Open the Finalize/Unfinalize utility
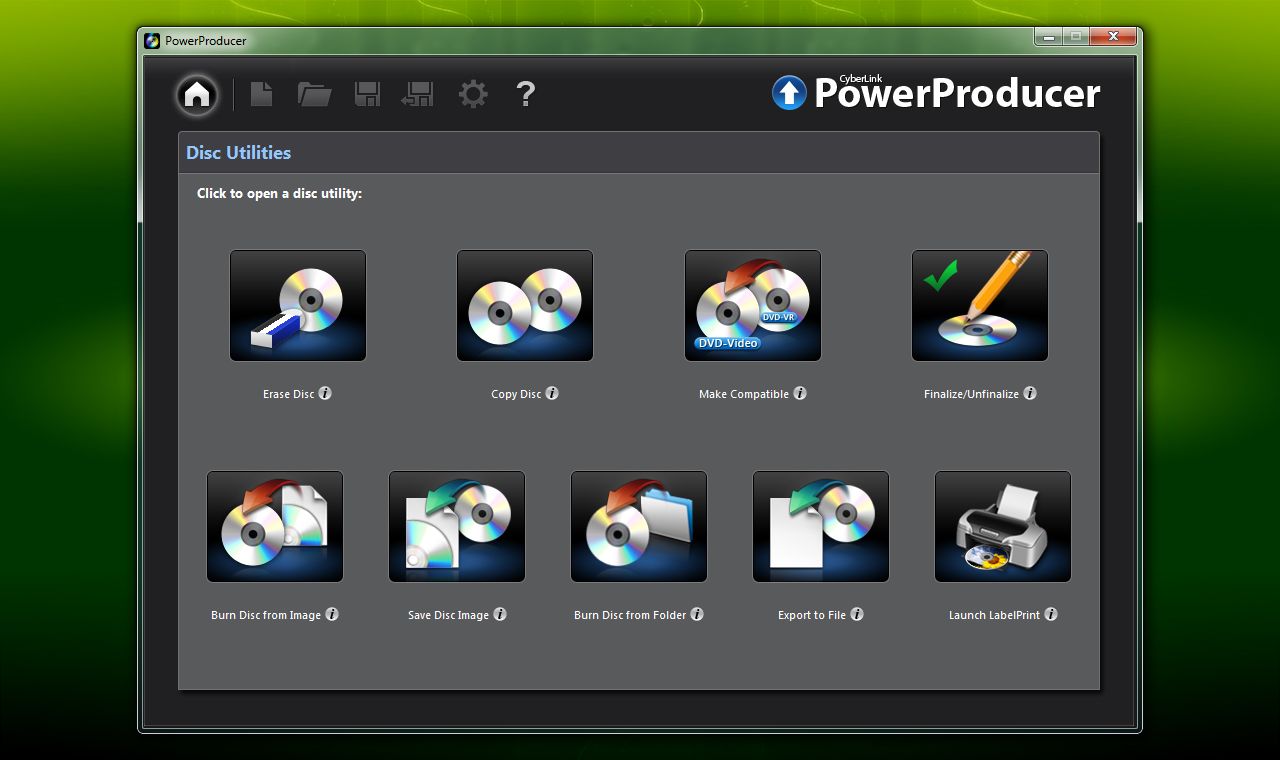Image resolution: width=1280 pixels, height=760 pixels. [x=980, y=306]
